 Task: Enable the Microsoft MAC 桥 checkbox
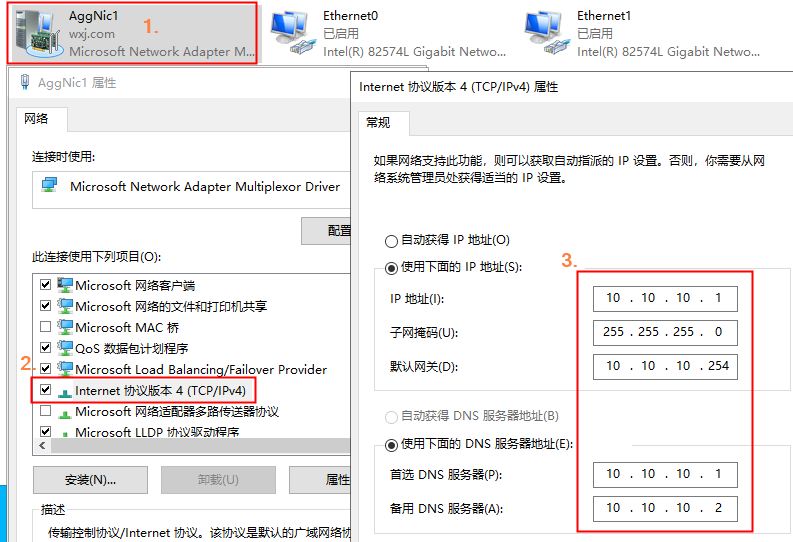[x=46, y=327]
